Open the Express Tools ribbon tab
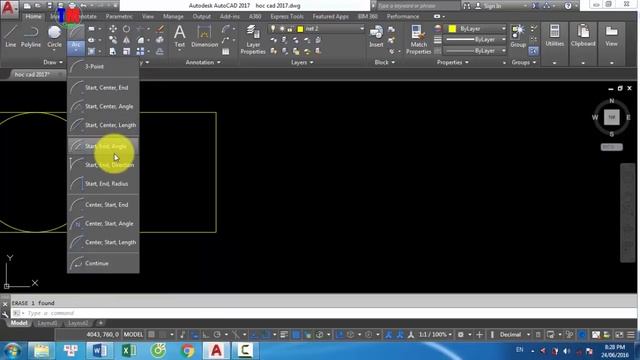 (287, 16)
